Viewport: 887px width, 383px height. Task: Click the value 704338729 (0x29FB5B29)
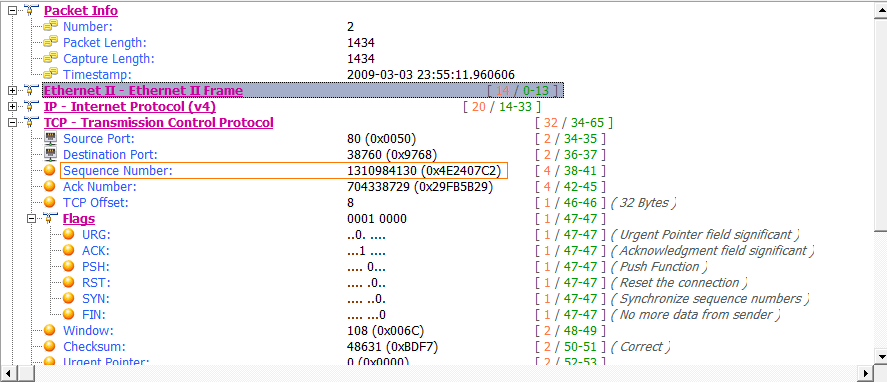pyautogui.click(x=420, y=186)
